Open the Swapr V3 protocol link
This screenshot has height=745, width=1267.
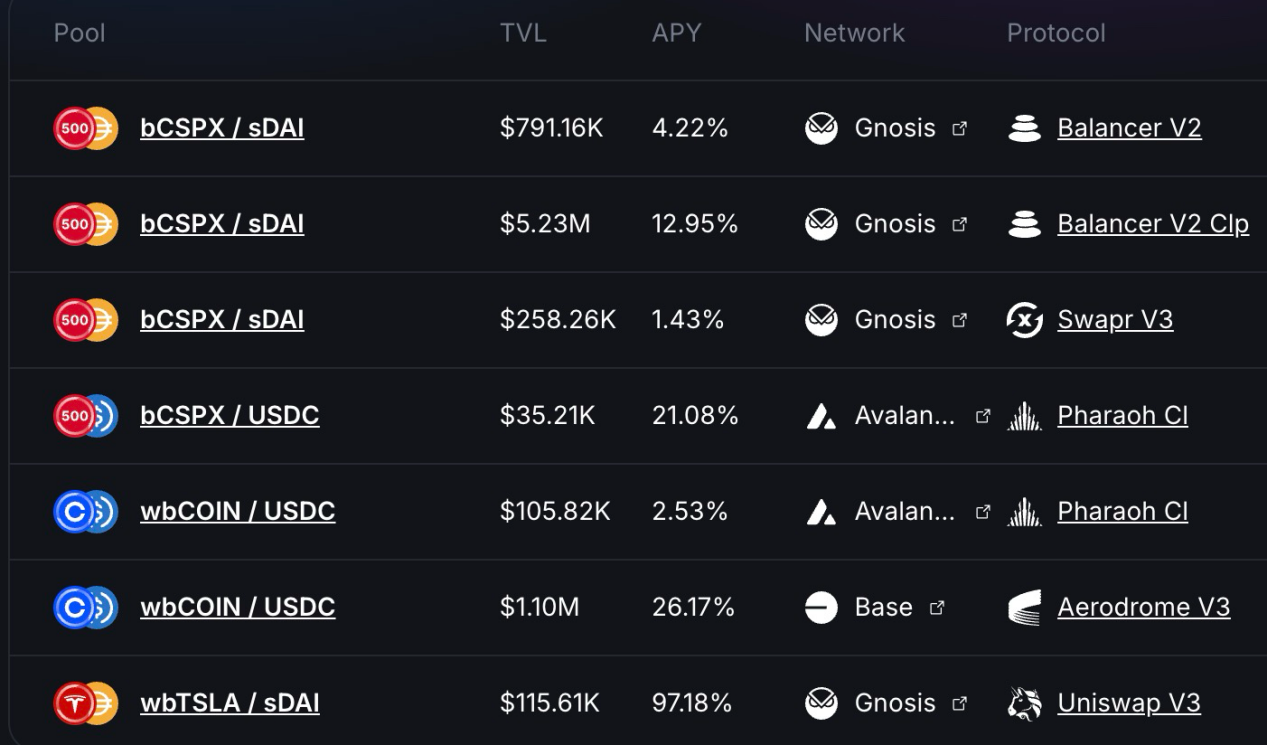[x=1115, y=320]
